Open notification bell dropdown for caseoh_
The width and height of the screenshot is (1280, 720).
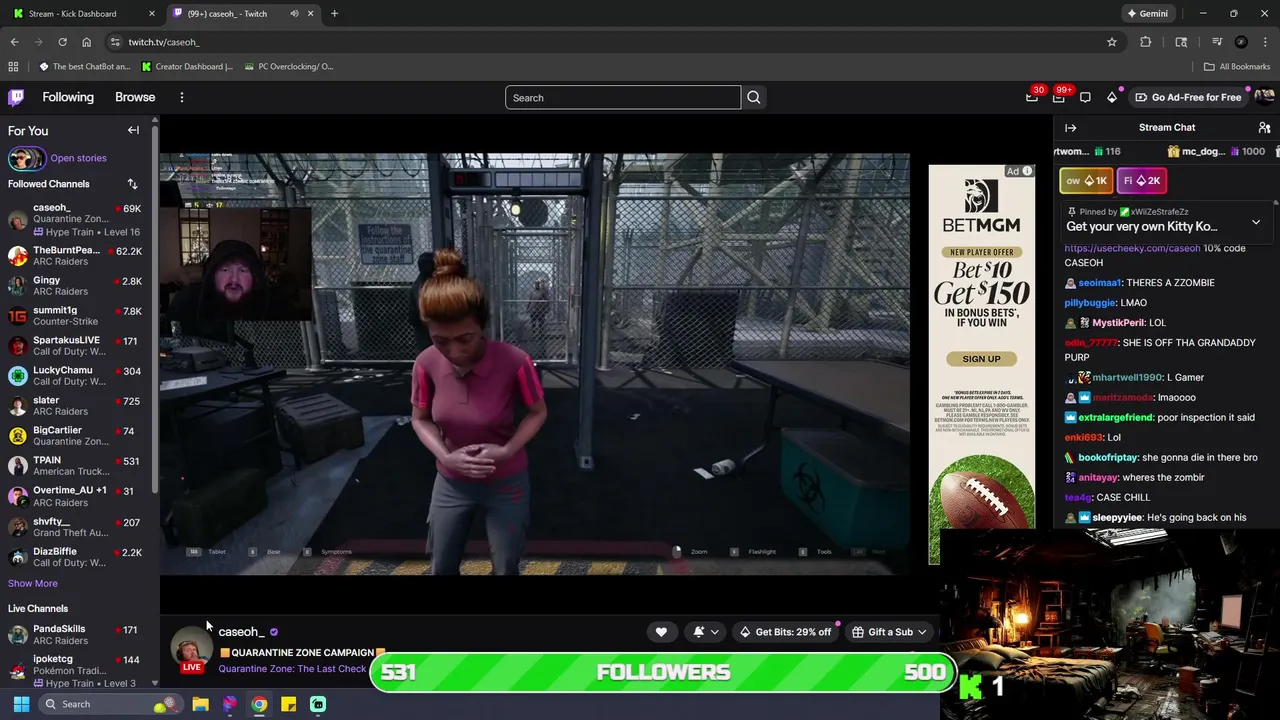pos(705,632)
